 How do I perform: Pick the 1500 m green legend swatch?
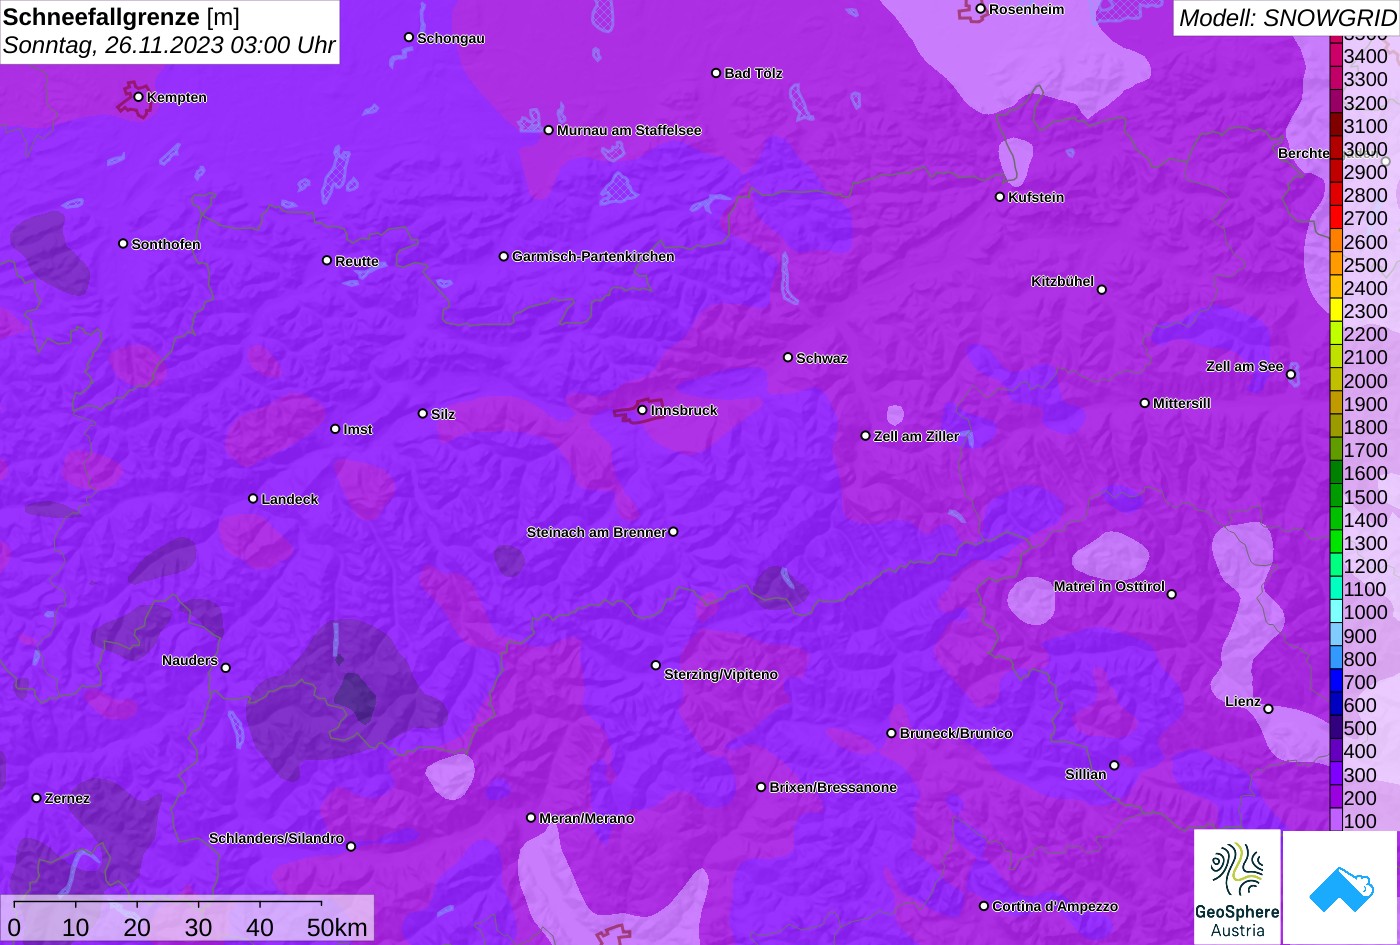click(x=1336, y=496)
